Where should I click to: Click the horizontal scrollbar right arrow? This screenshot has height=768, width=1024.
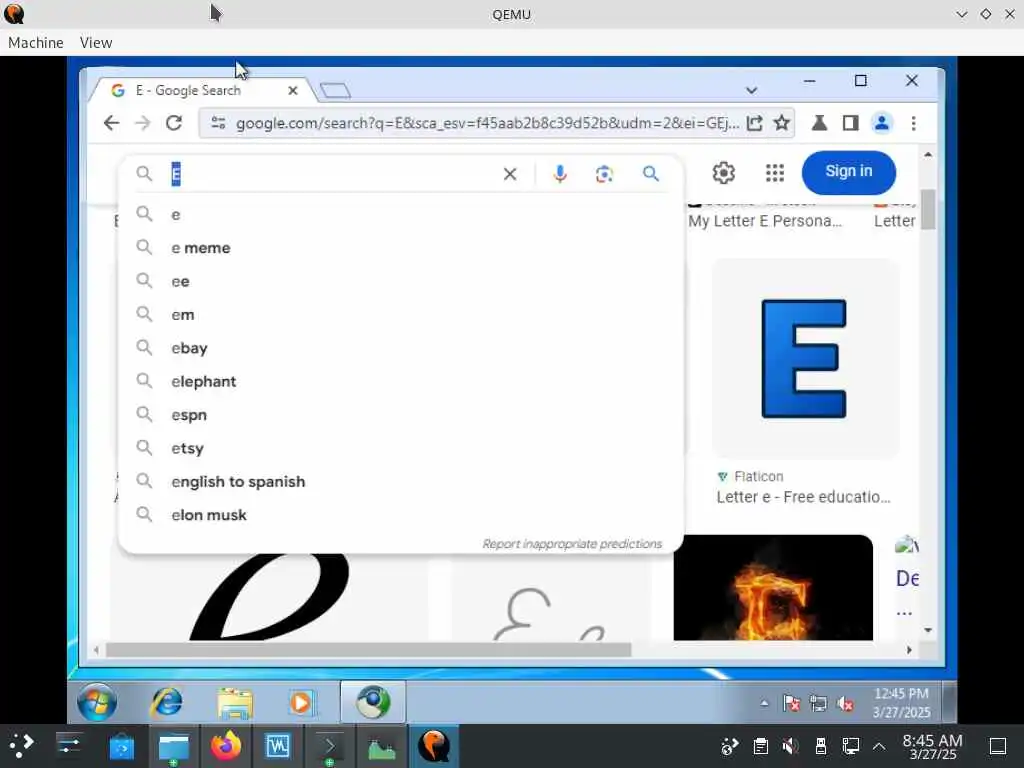[x=909, y=650]
